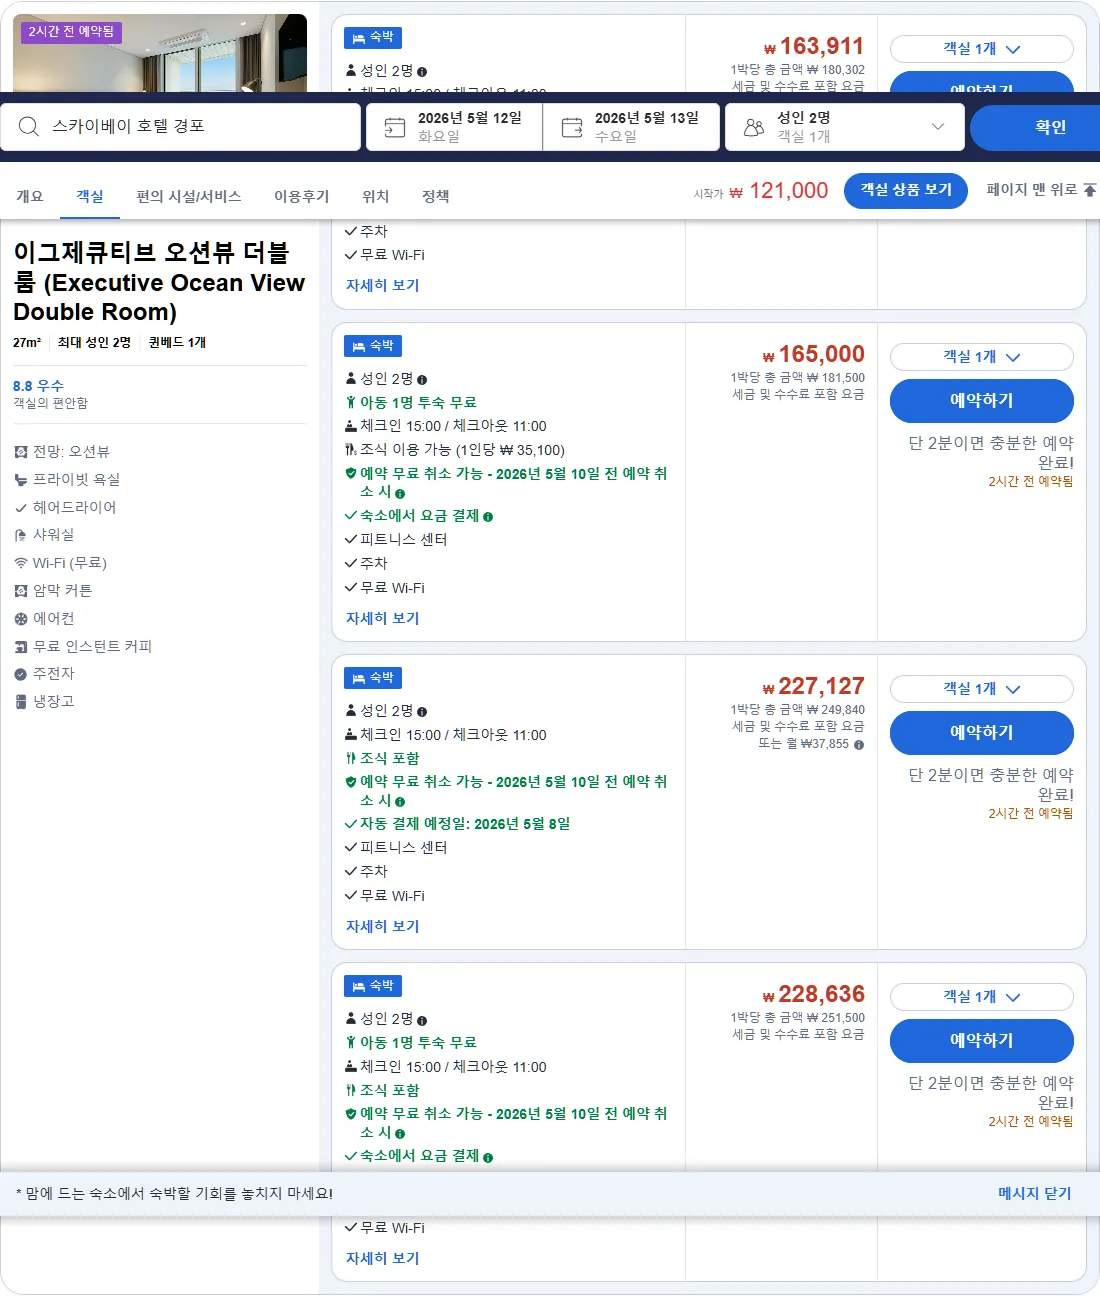This screenshot has height=1296, width=1100.
Task: Click 자동 결제 예정일: 2026년 5월 8일 text
Action: (x=465, y=824)
